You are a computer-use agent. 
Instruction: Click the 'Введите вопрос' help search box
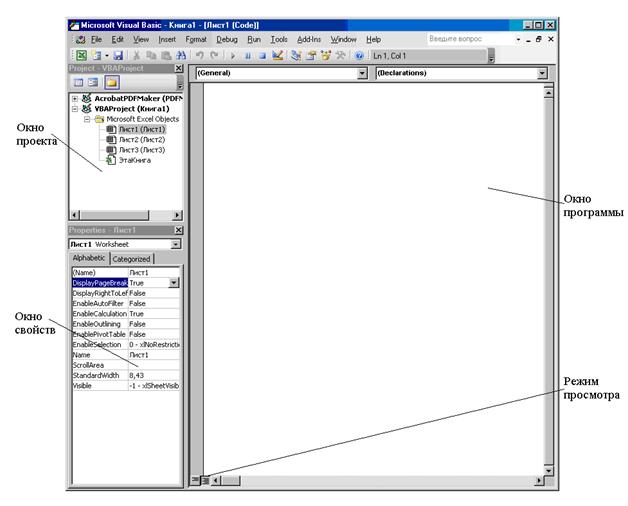471,39
